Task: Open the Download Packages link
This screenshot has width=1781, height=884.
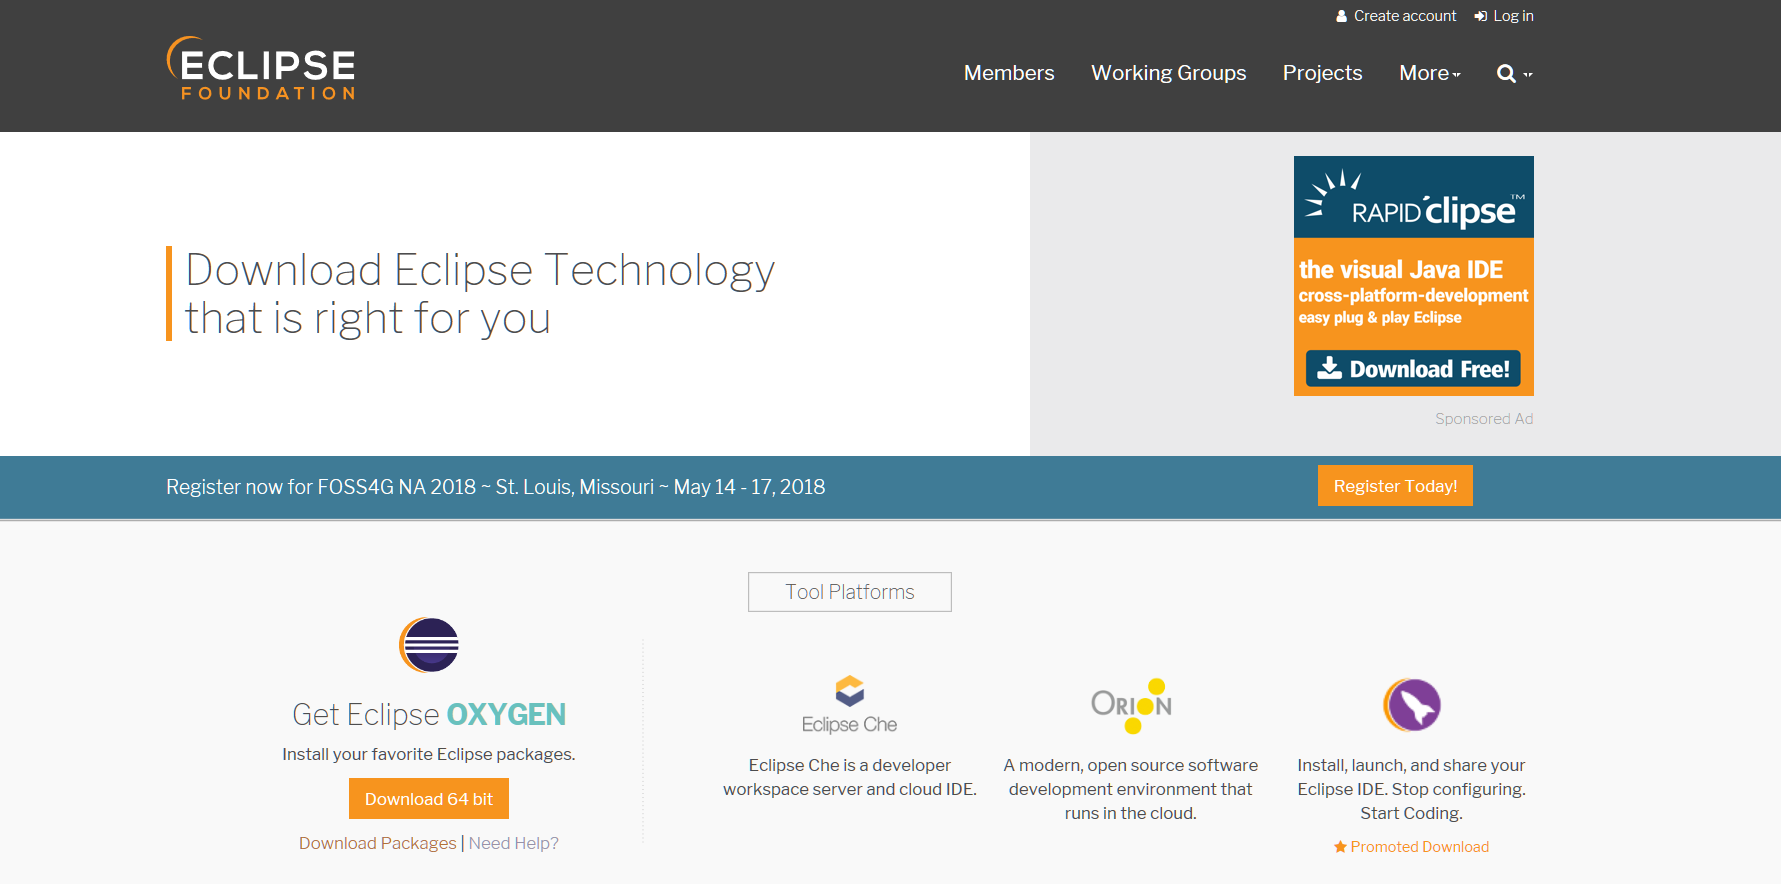Action: point(378,843)
